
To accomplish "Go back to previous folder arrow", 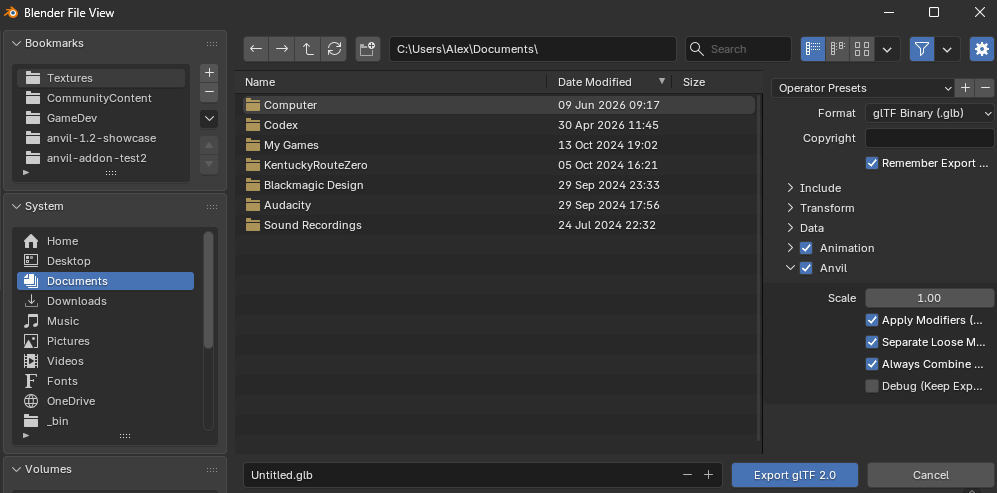I will [x=256, y=49].
